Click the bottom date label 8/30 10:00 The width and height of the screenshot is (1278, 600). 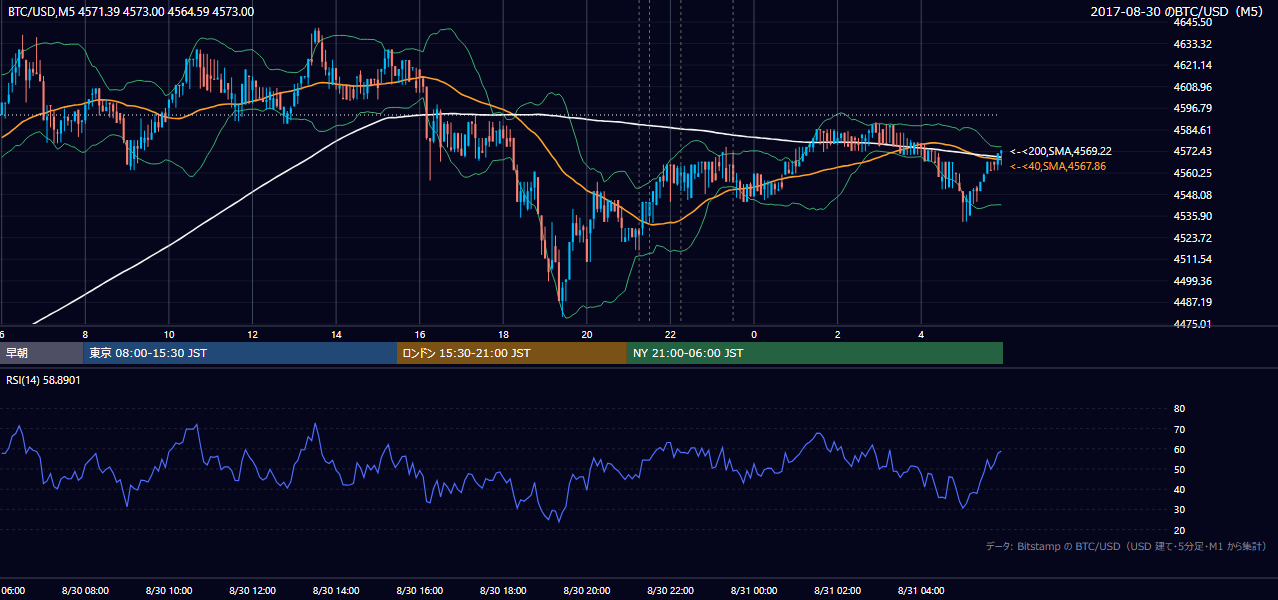click(169, 591)
